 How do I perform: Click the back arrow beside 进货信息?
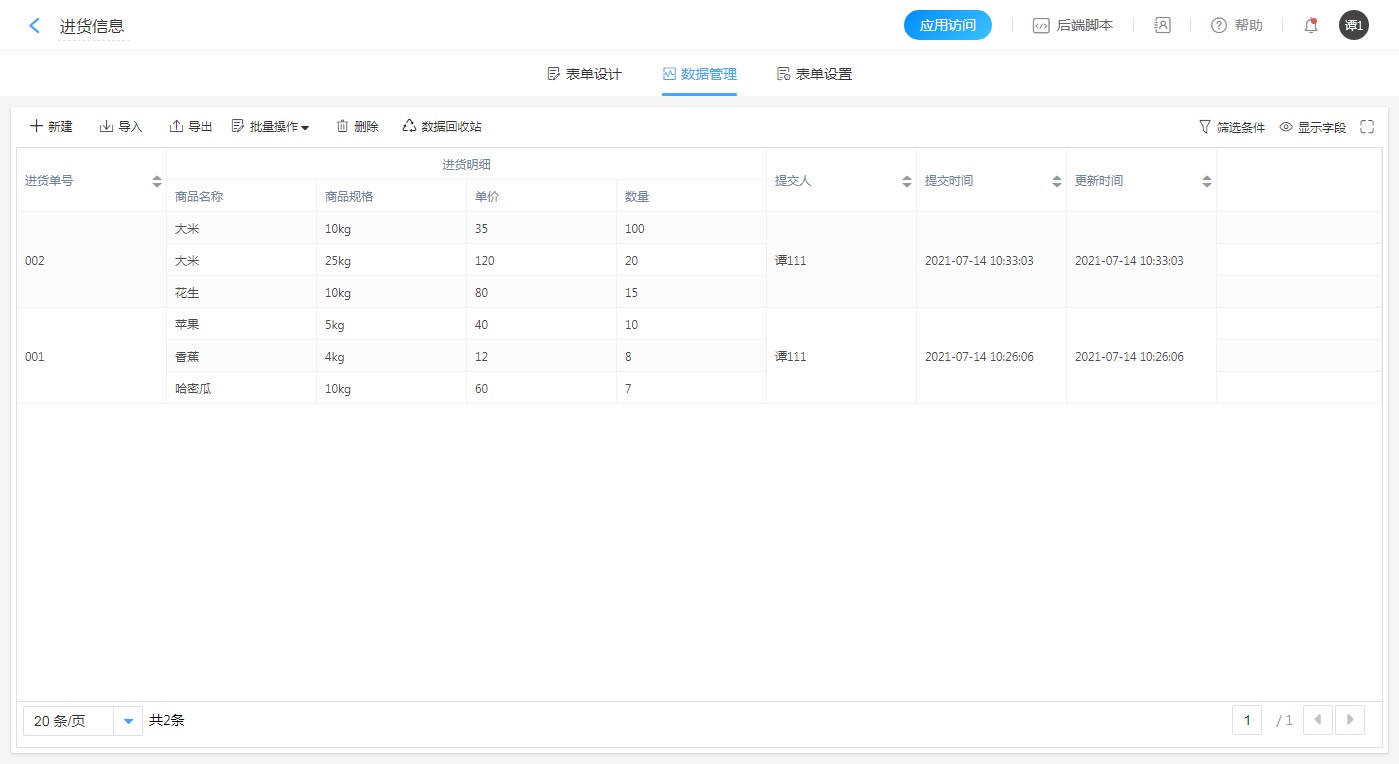[35, 26]
